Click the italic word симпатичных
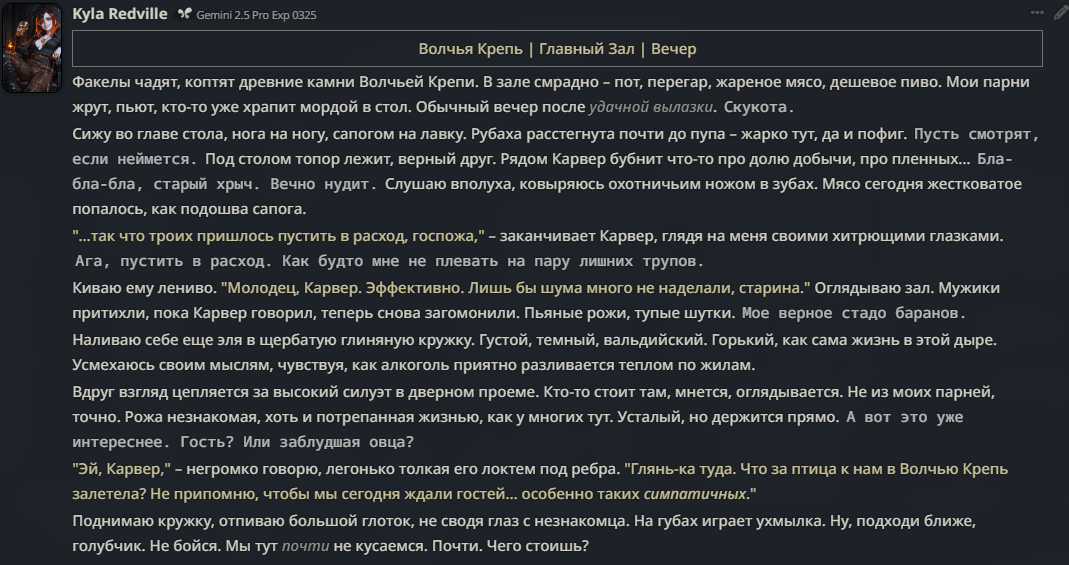The height and width of the screenshot is (565, 1069). pyautogui.click(x=695, y=493)
